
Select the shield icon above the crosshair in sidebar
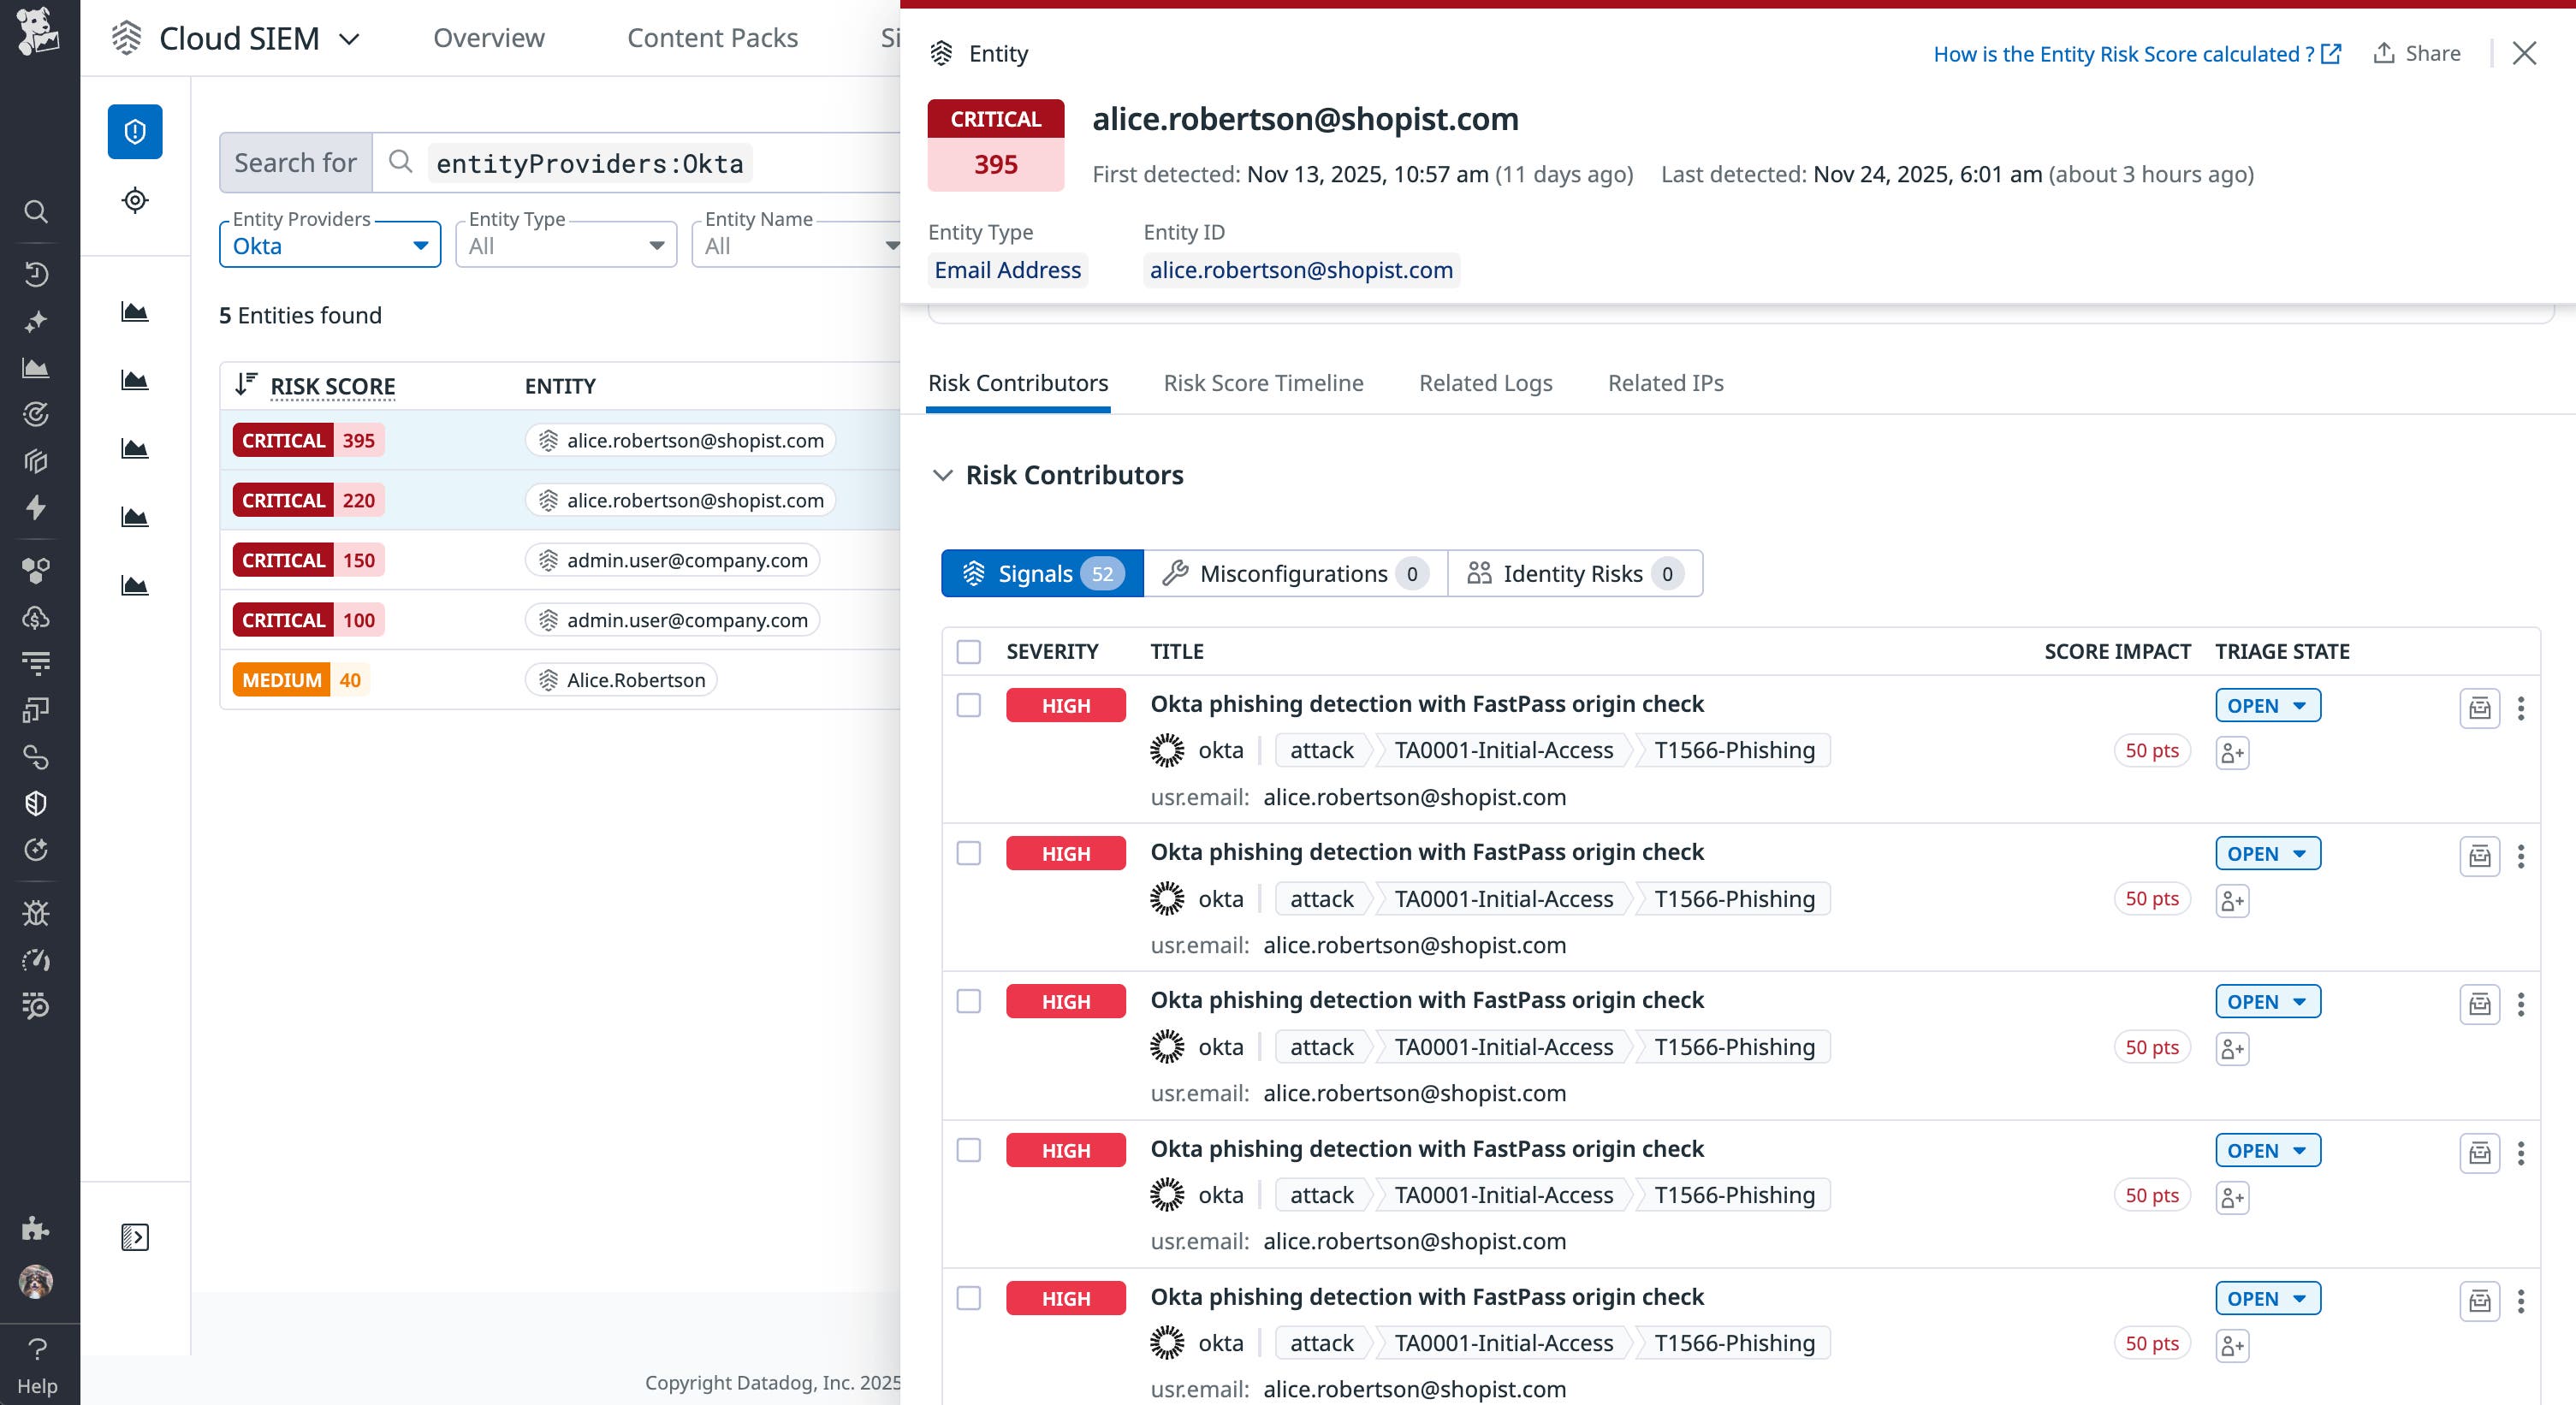click(134, 130)
